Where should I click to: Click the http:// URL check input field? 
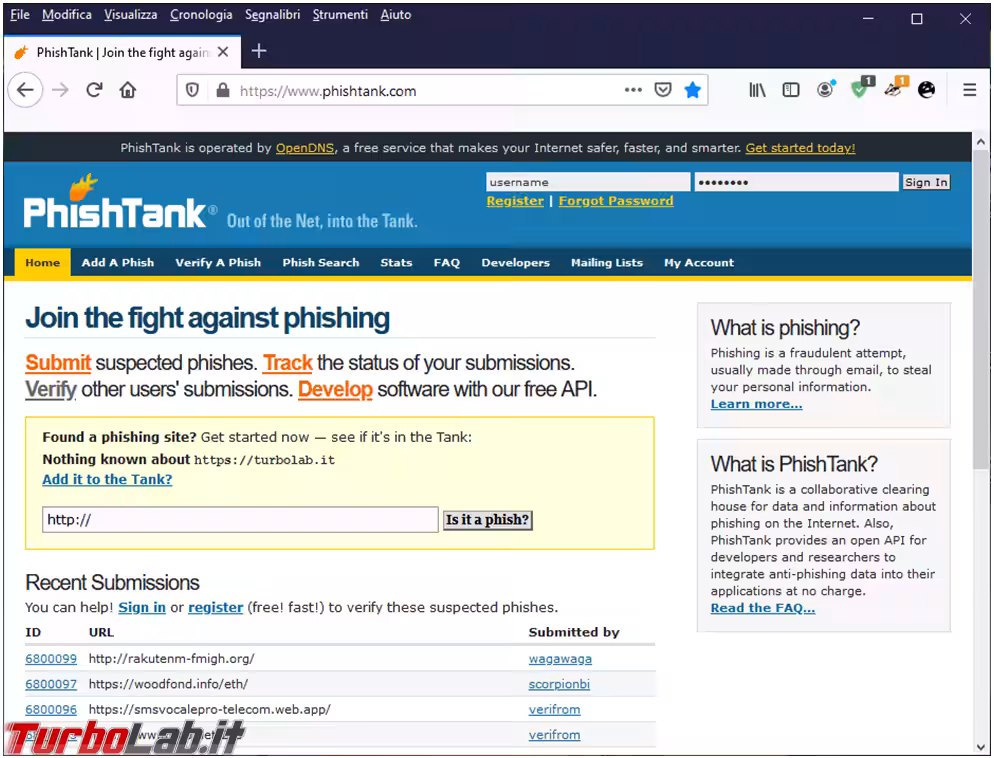(240, 520)
